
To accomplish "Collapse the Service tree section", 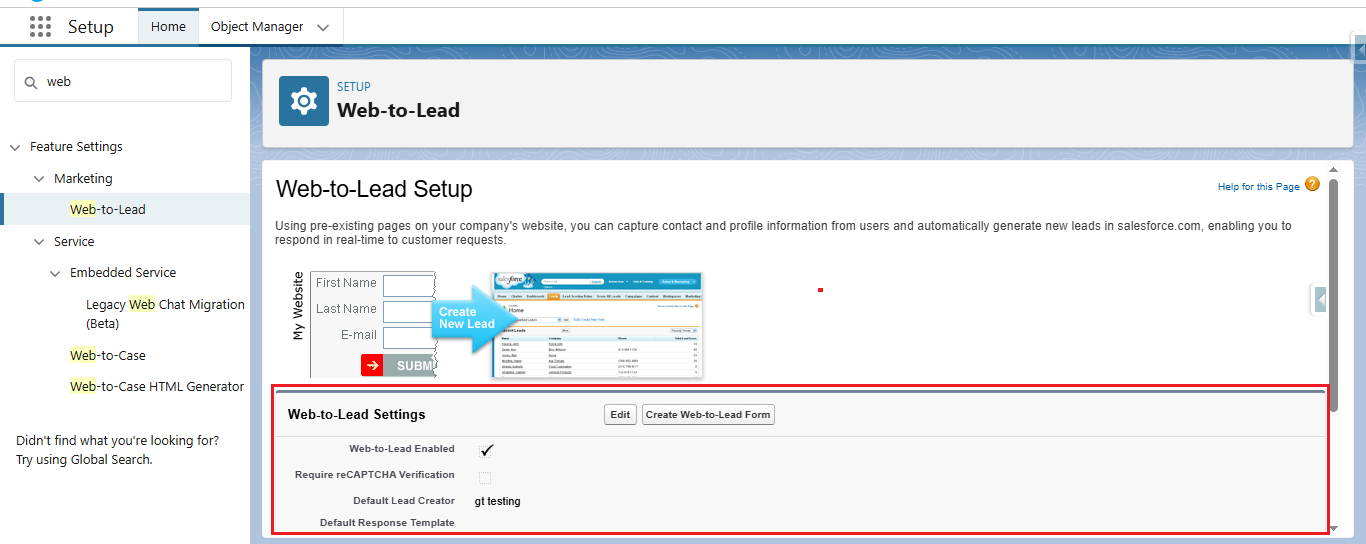I will point(39,242).
